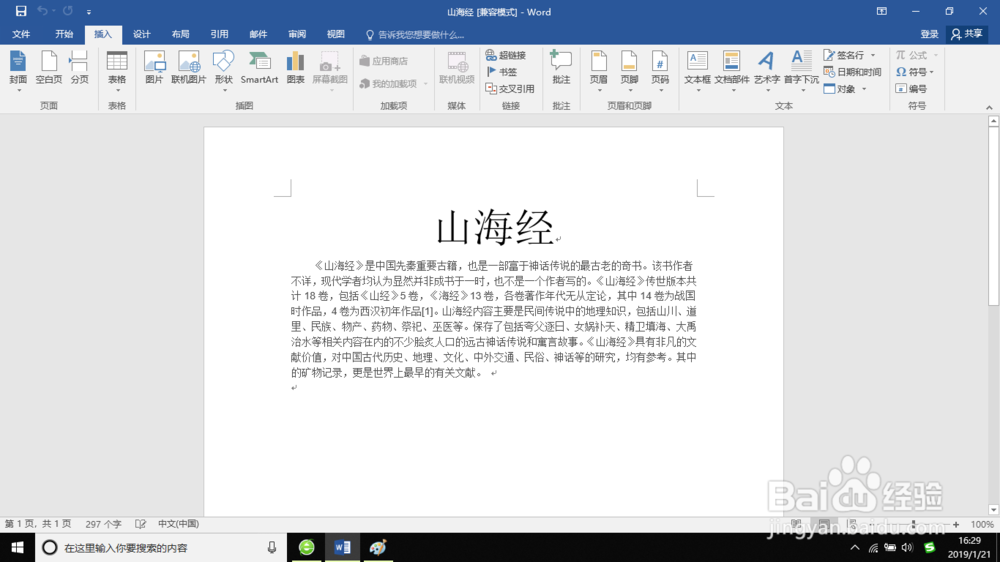1000x562 pixels.
Task: Insert a picture (图片)
Action: 154,69
